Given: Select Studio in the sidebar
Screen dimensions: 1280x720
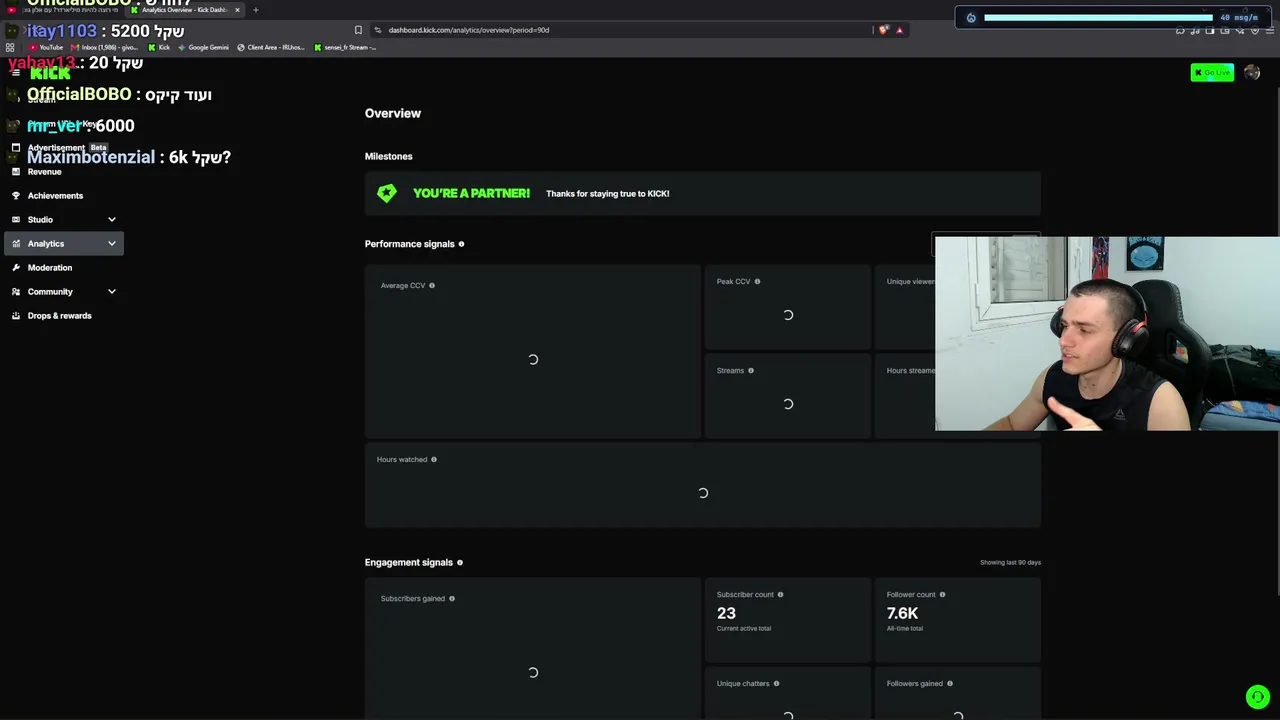Looking at the screenshot, I should [x=40, y=220].
